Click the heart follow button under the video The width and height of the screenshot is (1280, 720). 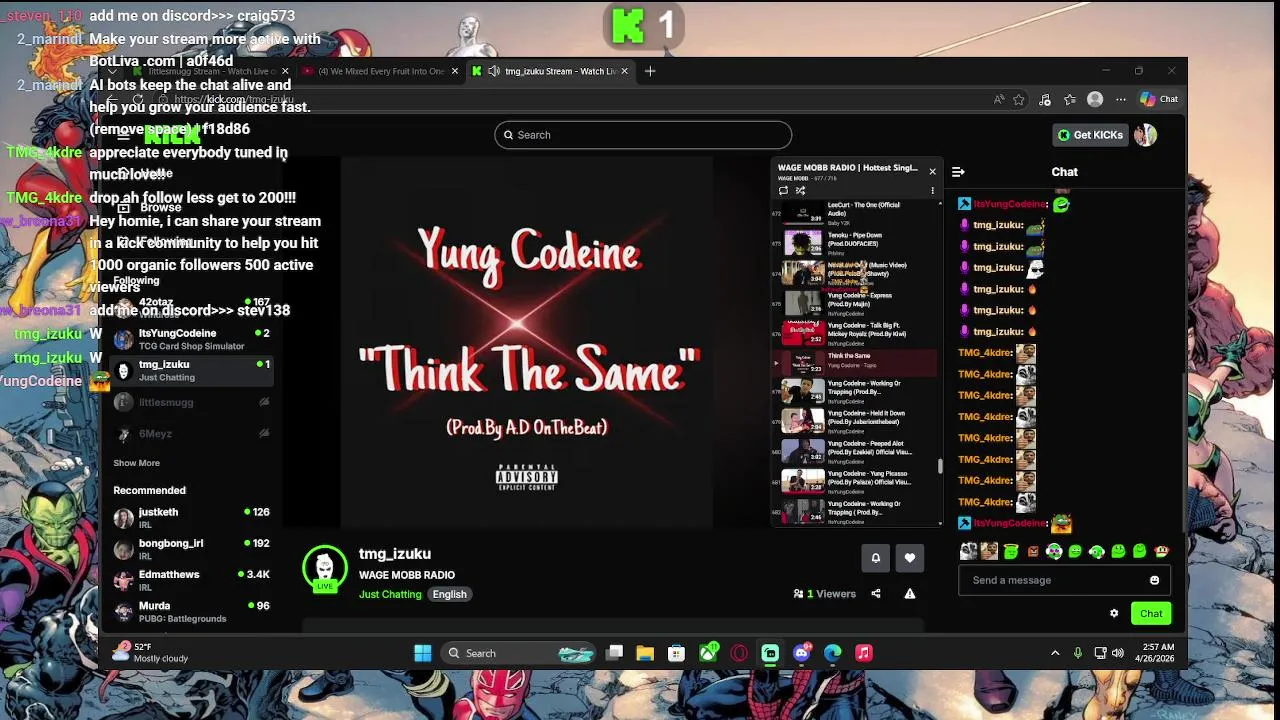[x=910, y=558]
